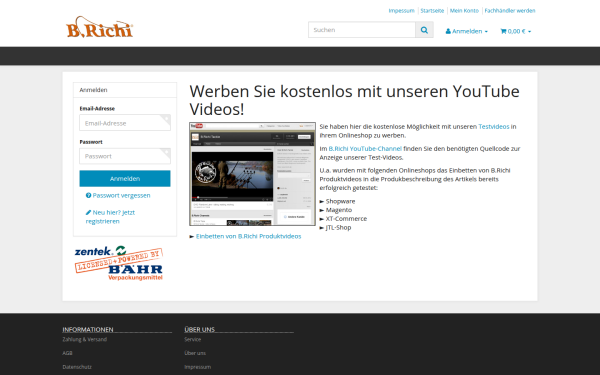Click the XT-Commerce list item text
This screenshot has height=375, width=600.
(x=346, y=218)
